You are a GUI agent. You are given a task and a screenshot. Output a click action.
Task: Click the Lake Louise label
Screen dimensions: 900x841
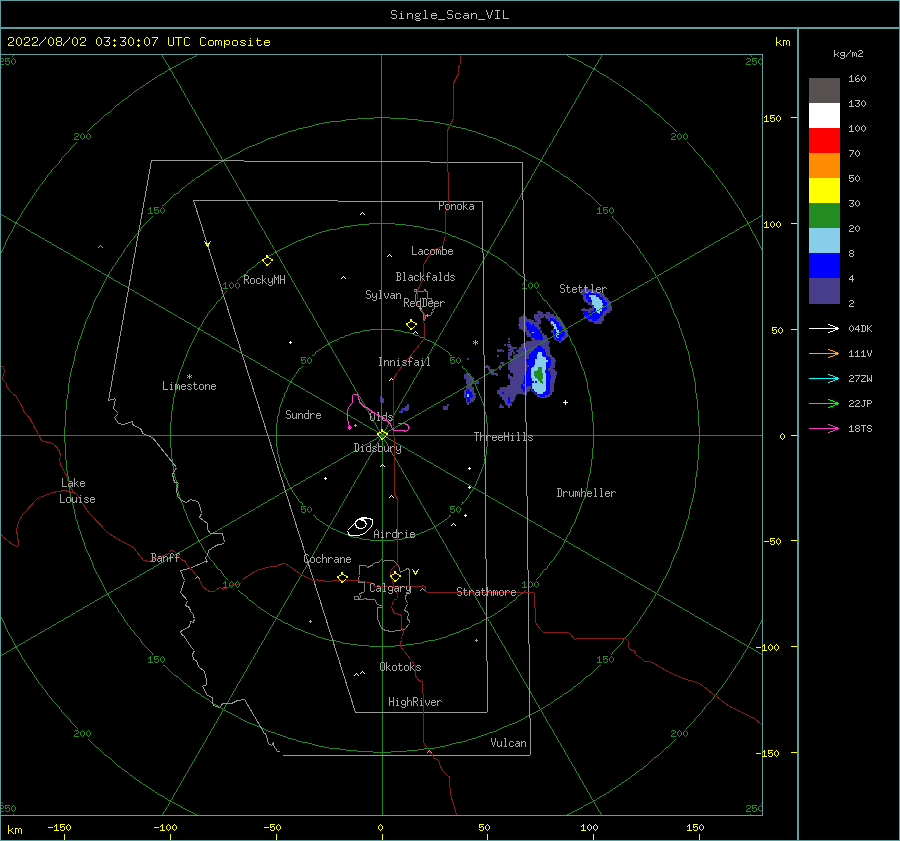tap(77, 491)
